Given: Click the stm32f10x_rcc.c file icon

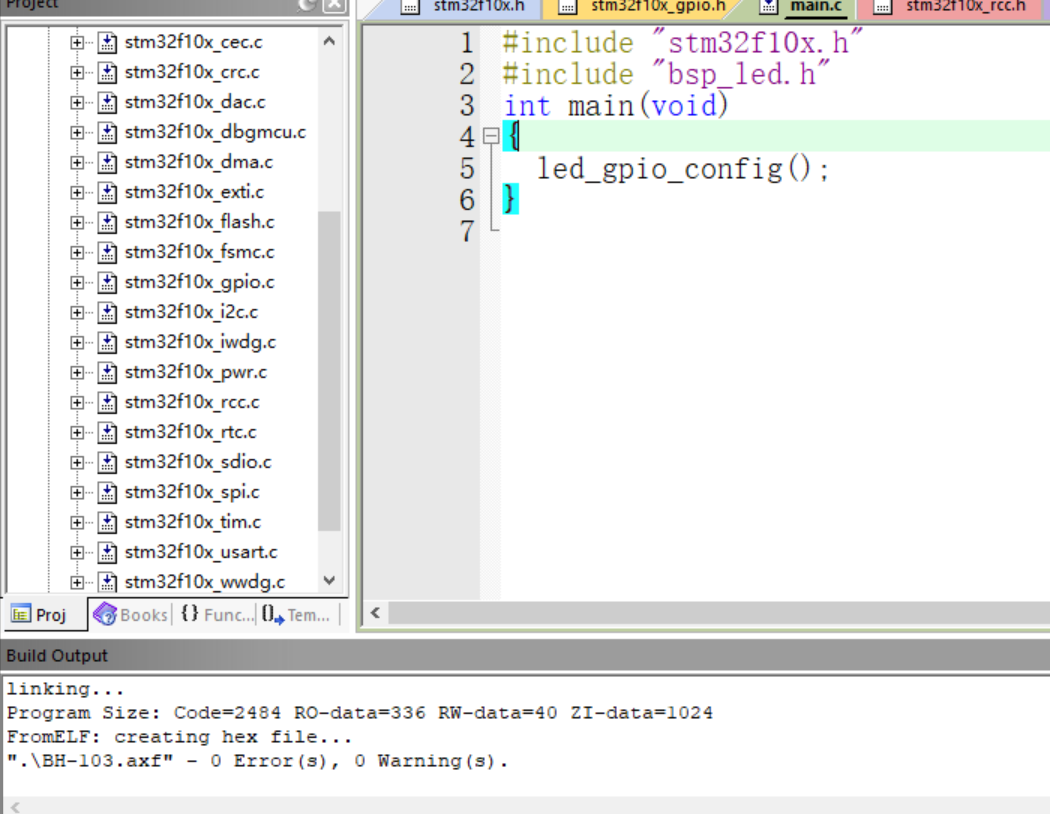Looking at the screenshot, I should coord(107,402).
